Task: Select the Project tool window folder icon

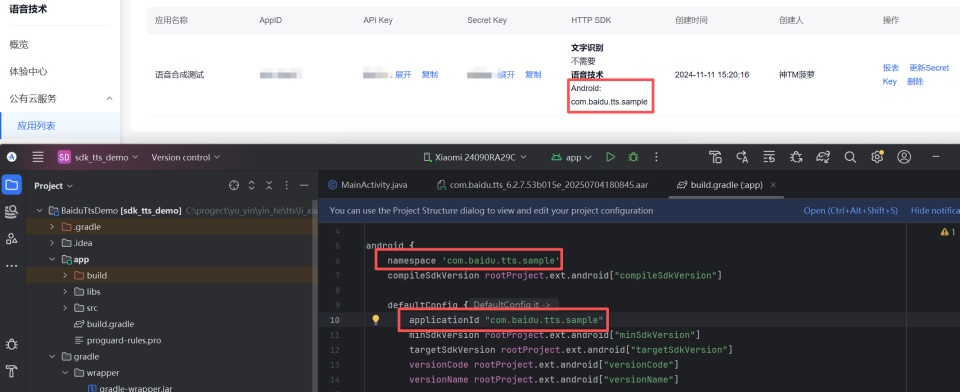Action: pyautogui.click(x=12, y=185)
